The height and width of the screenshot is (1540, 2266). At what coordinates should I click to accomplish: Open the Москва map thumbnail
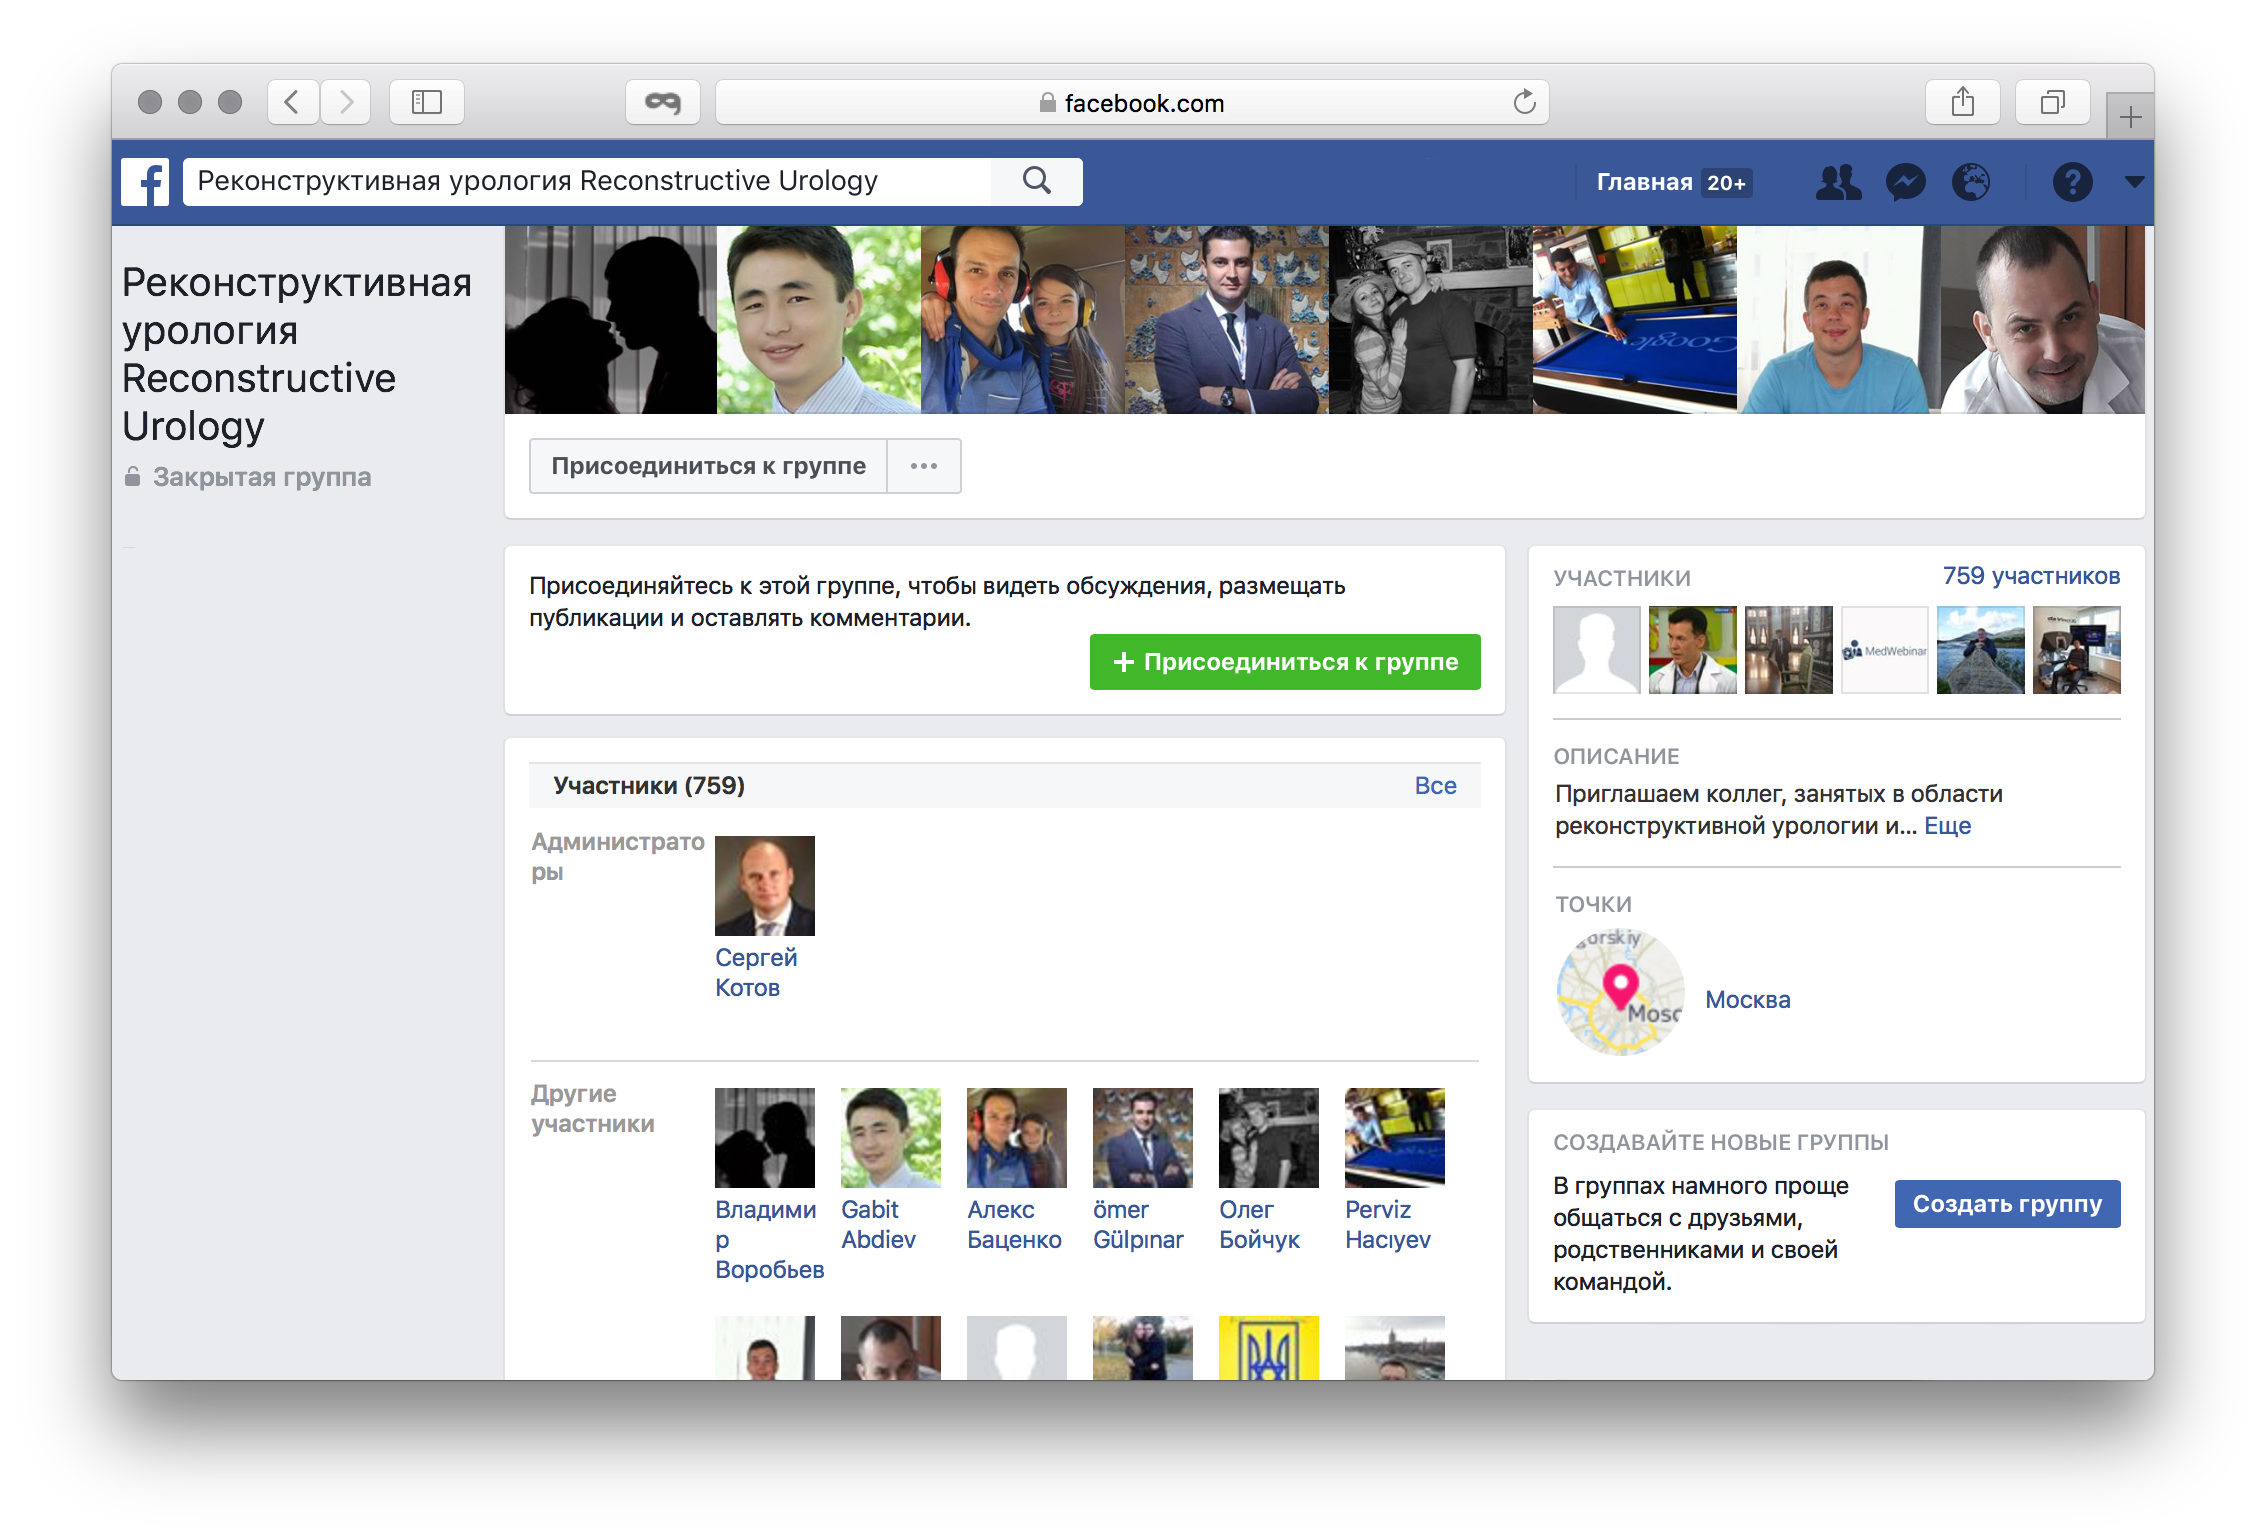pyautogui.click(x=1620, y=992)
